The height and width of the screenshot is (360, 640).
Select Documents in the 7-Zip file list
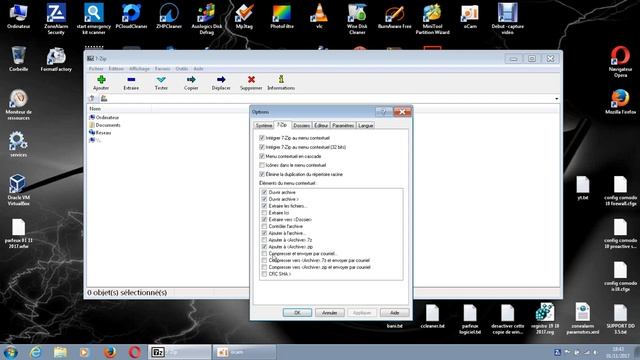104,125
